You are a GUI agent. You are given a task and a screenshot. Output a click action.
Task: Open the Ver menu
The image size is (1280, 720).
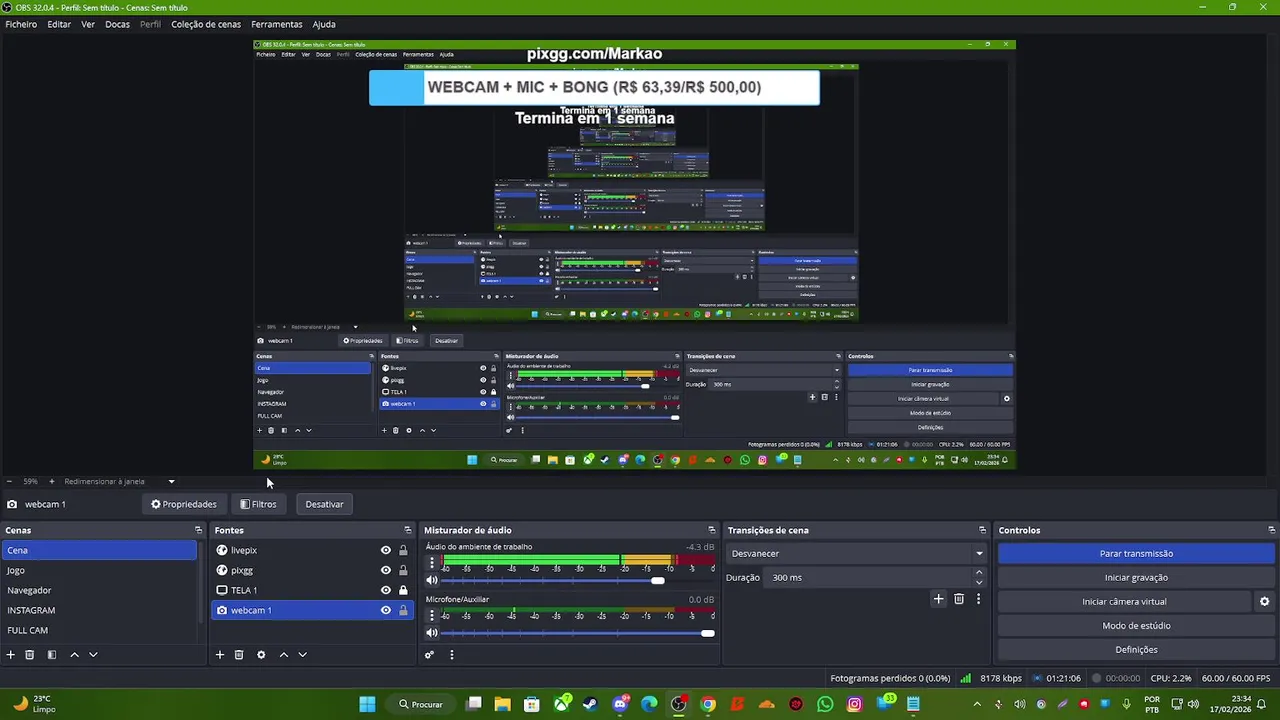click(x=88, y=24)
